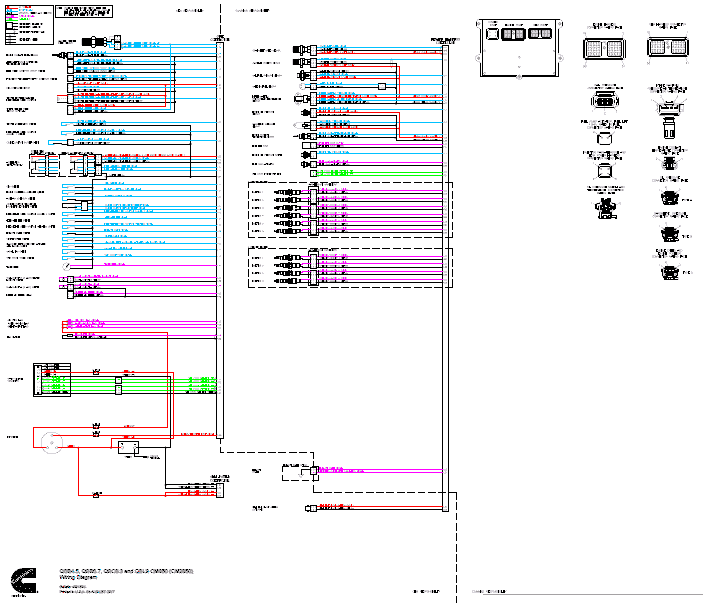Click the small connector block below left ECM bar
Viewport: 703px width, 603px height.
(x=220, y=483)
